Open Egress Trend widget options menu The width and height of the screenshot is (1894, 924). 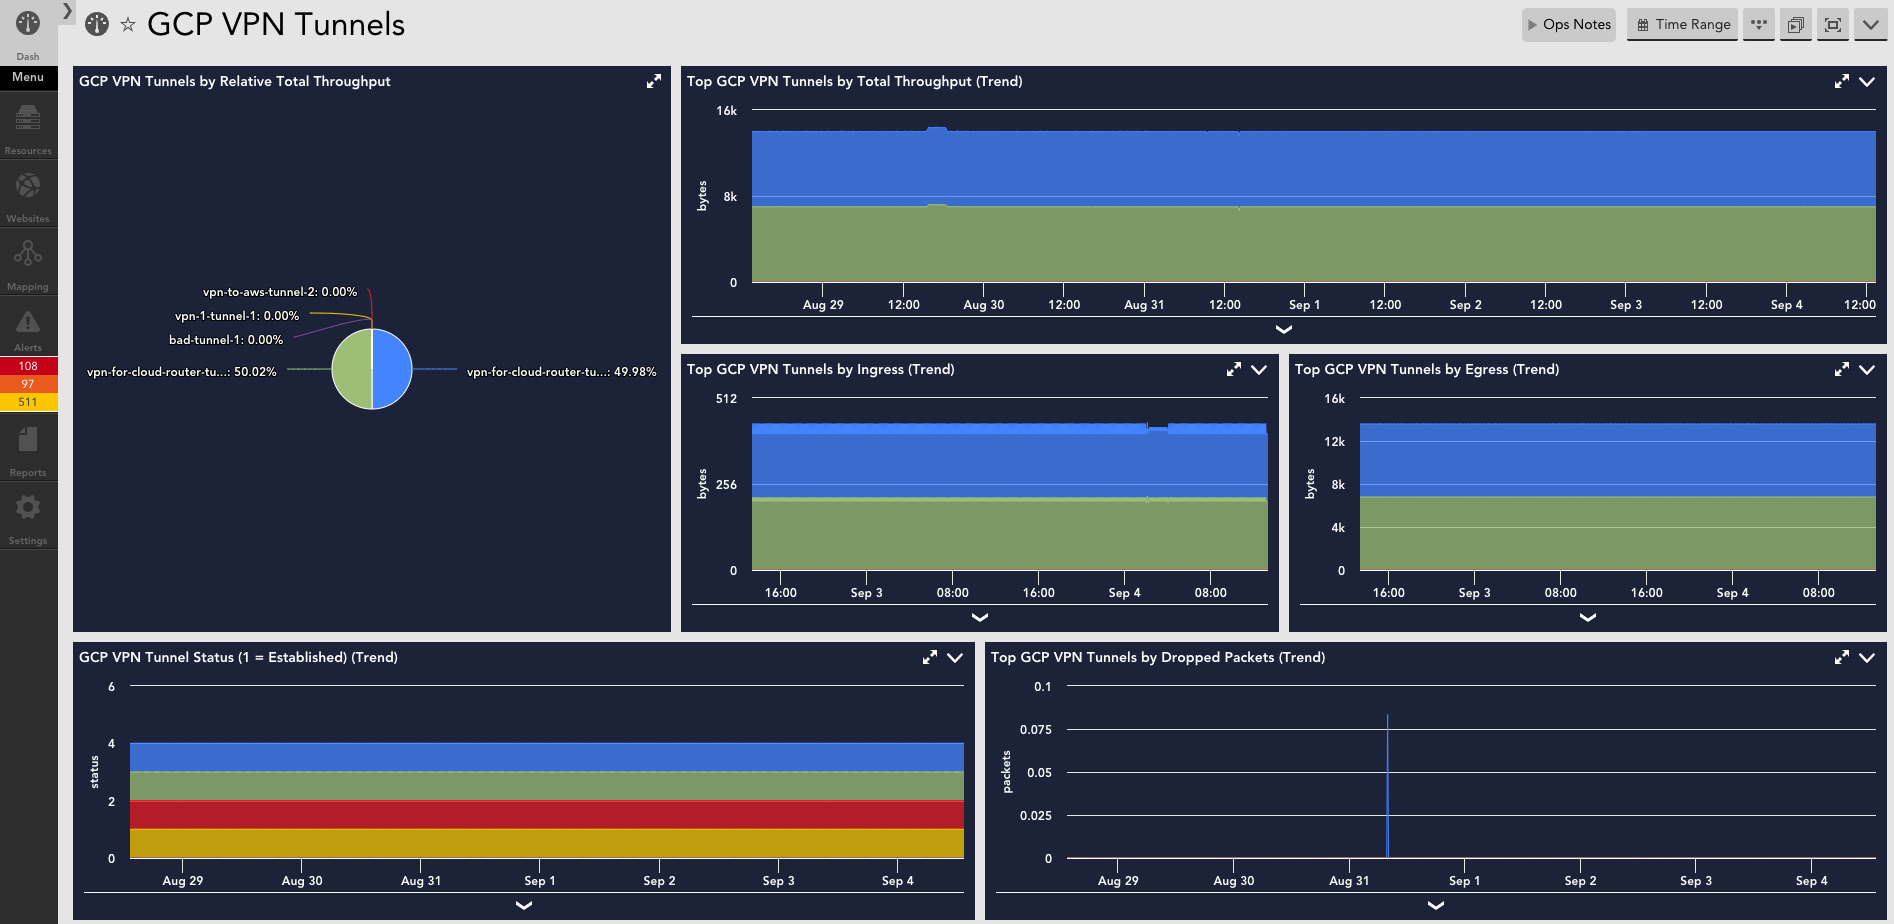click(x=1867, y=370)
